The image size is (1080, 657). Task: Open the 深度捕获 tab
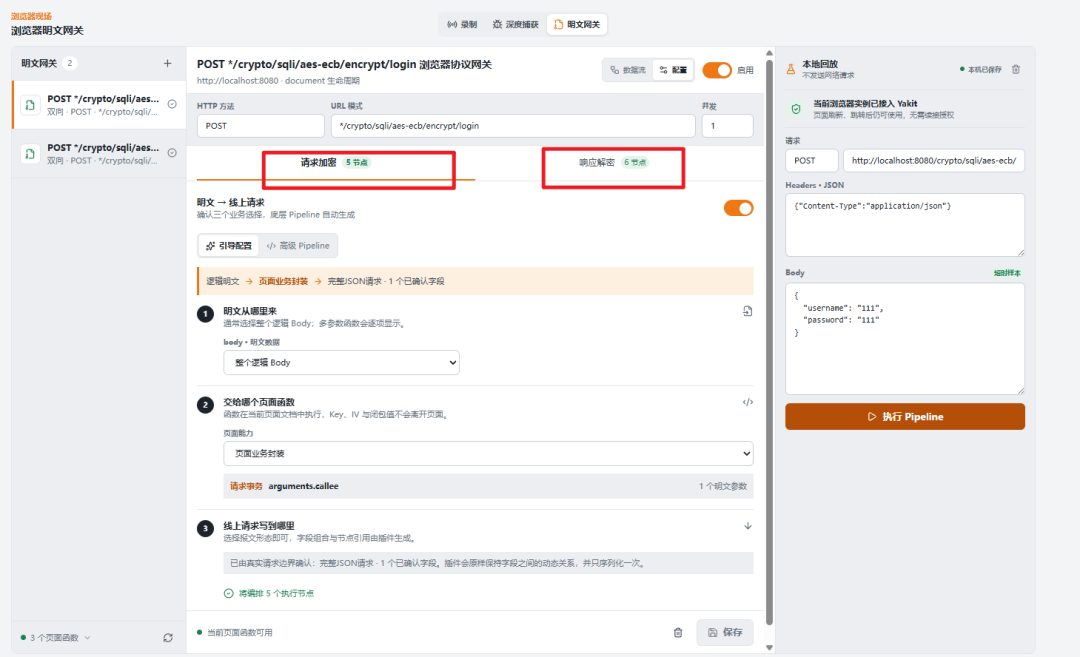coord(515,24)
